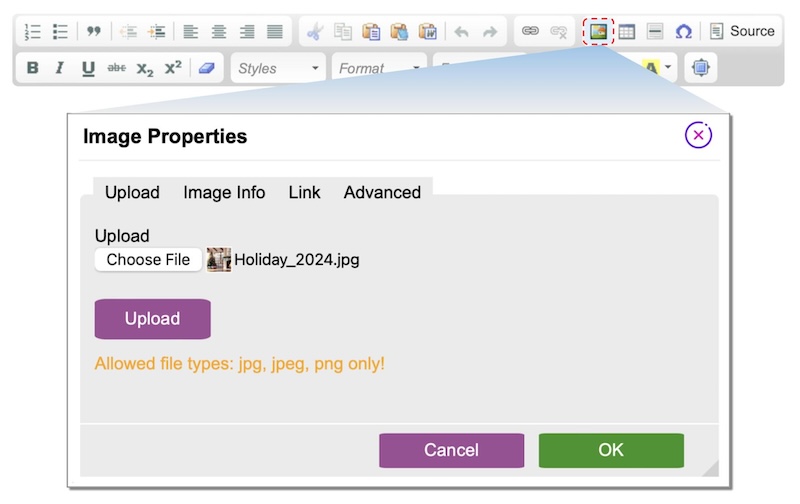The width and height of the screenshot is (800, 504).
Task: Toggle bold formatting
Action: pyautogui.click(x=33, y=67)
